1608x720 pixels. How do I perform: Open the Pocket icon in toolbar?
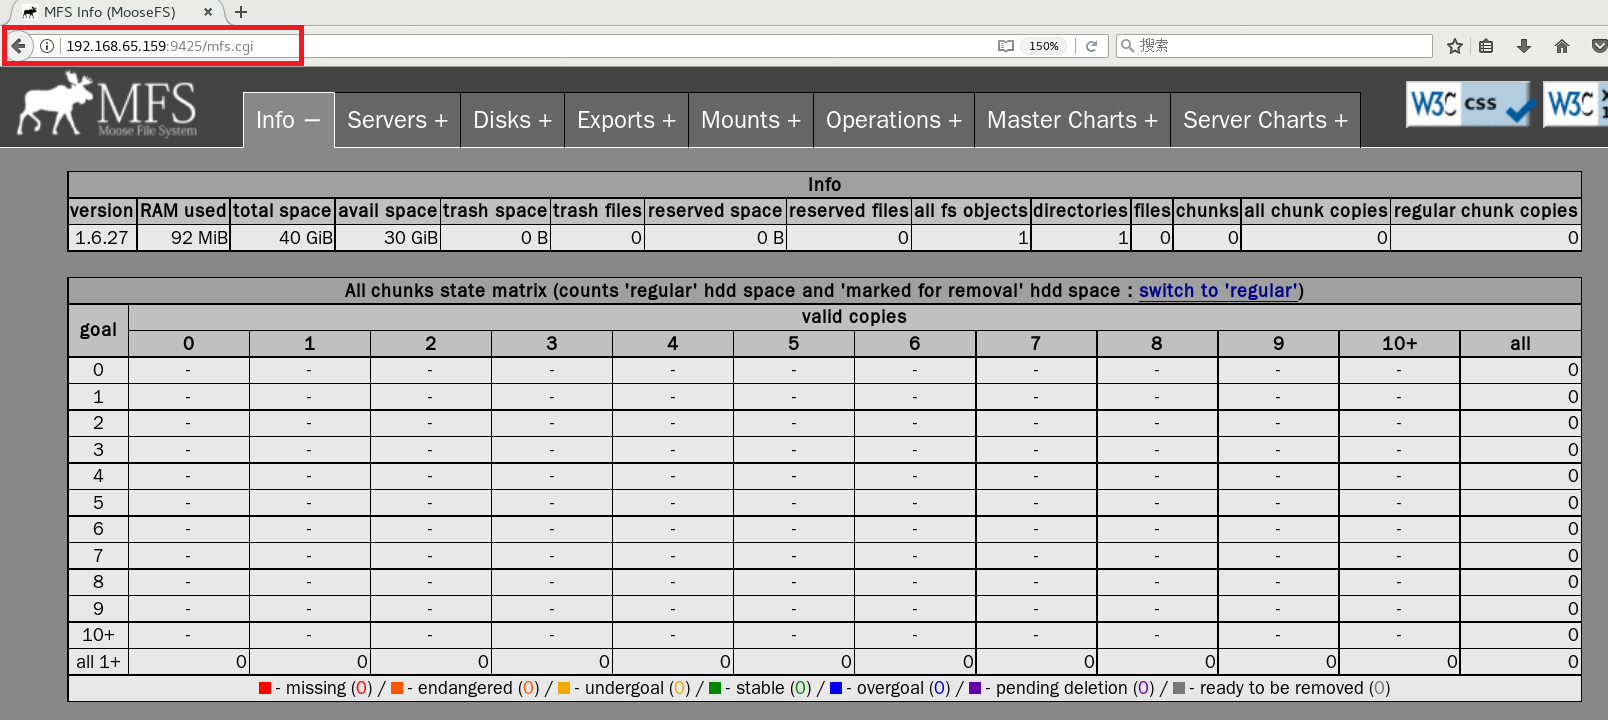click(x=1599, y=46)
